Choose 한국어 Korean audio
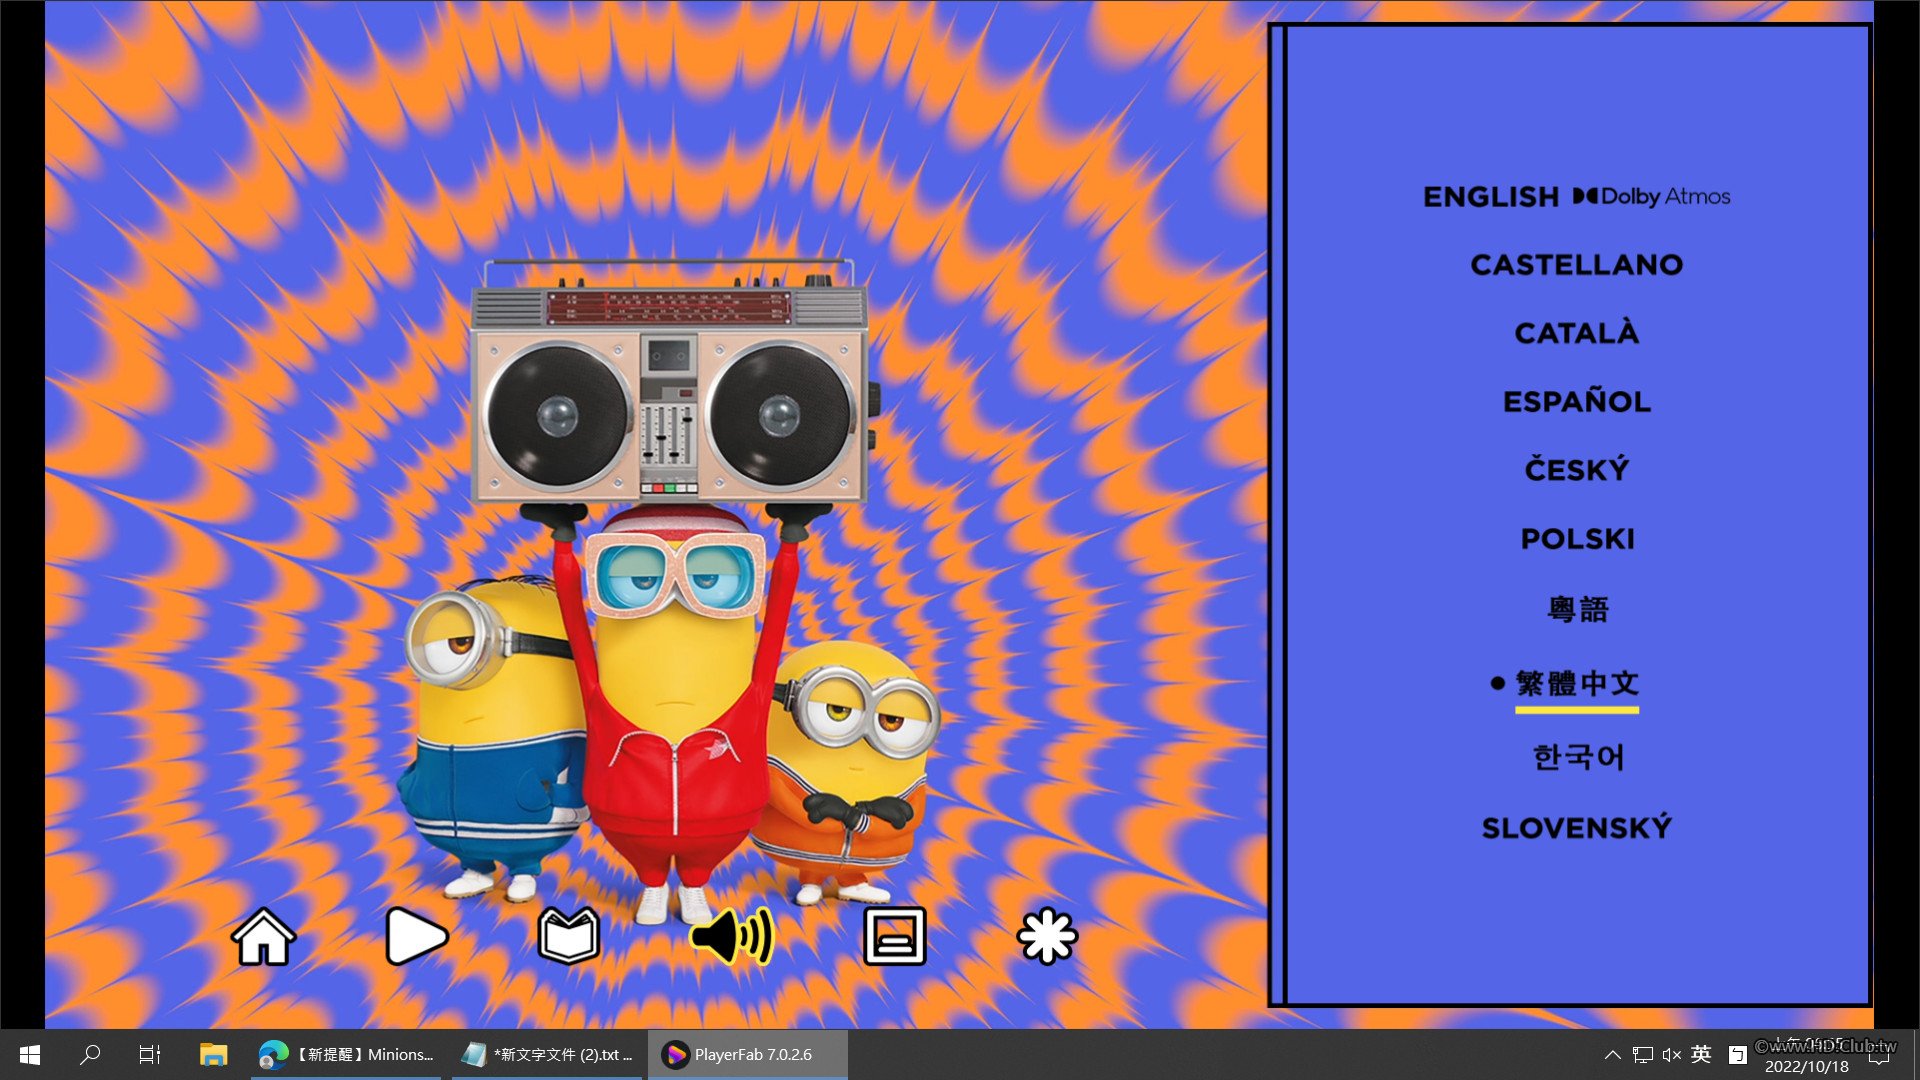Screen dimensions: 1920x1080 pyautogui.click(x=1576, y=757)
